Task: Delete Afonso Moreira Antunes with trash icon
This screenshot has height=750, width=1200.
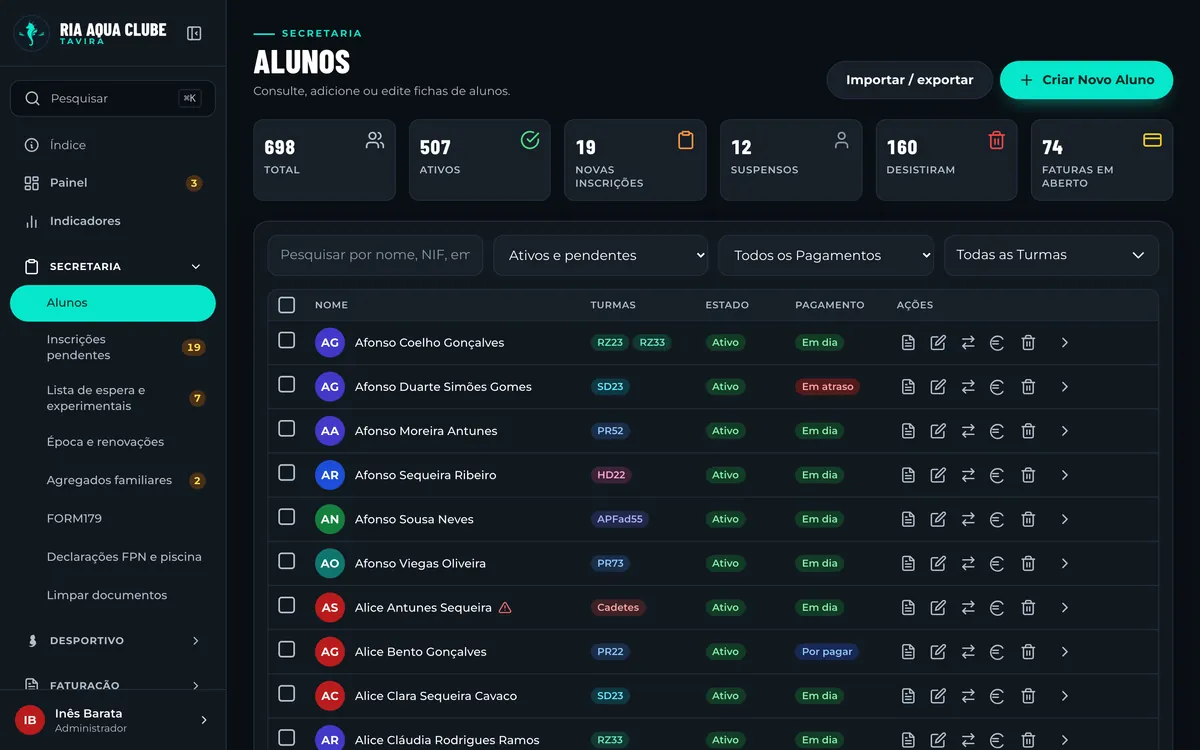Action: [1028, 431]
